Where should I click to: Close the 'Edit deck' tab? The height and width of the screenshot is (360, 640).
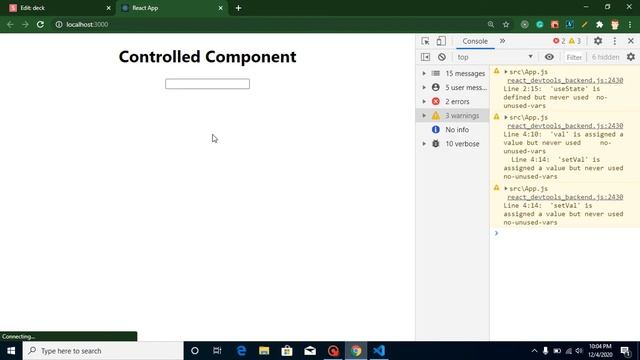click(109, 8)
